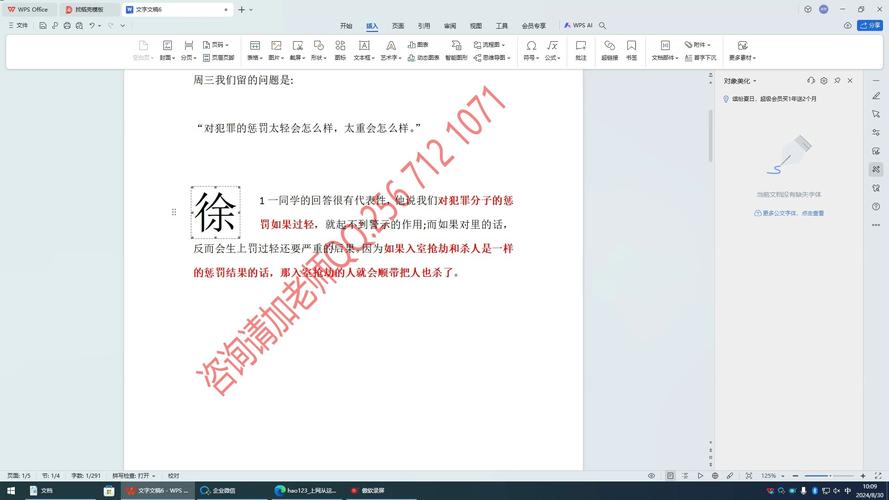Click the search magnifier in the ribbon tabs
This screenshot has width=889, height=500.
(603, 26)
